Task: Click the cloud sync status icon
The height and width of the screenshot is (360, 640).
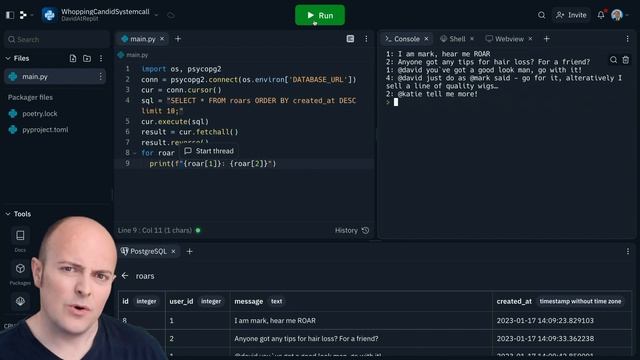Action: tap(171, 16)
